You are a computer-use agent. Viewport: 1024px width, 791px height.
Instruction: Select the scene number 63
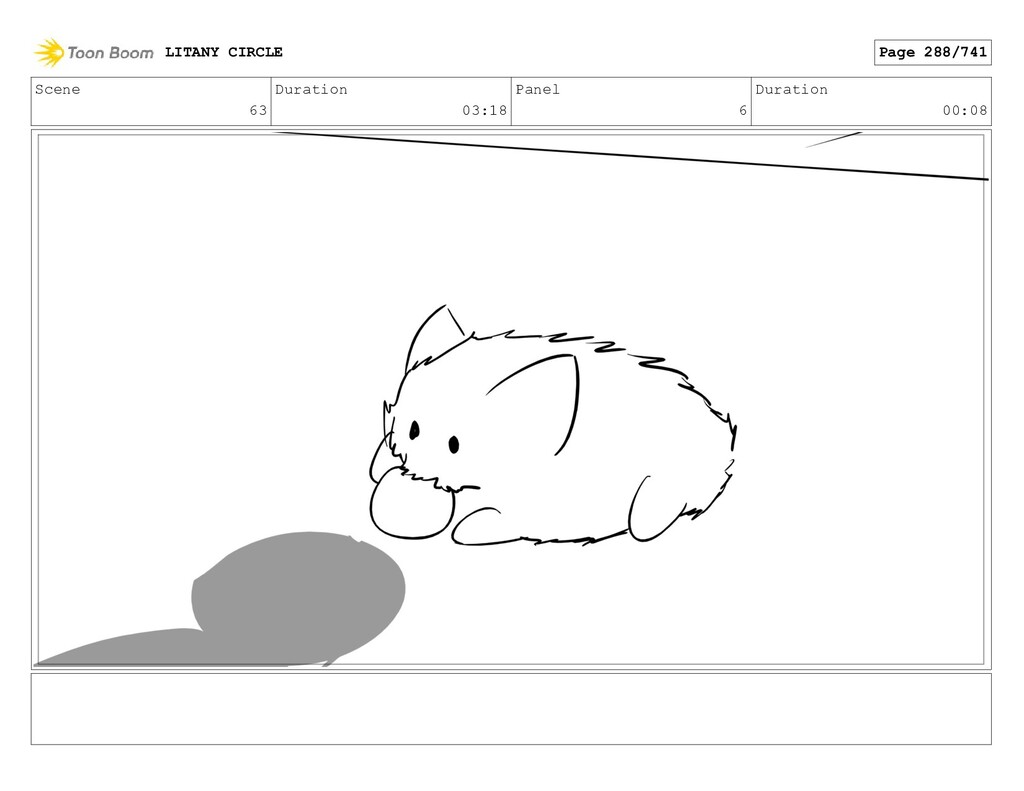(x=258, y=110)
